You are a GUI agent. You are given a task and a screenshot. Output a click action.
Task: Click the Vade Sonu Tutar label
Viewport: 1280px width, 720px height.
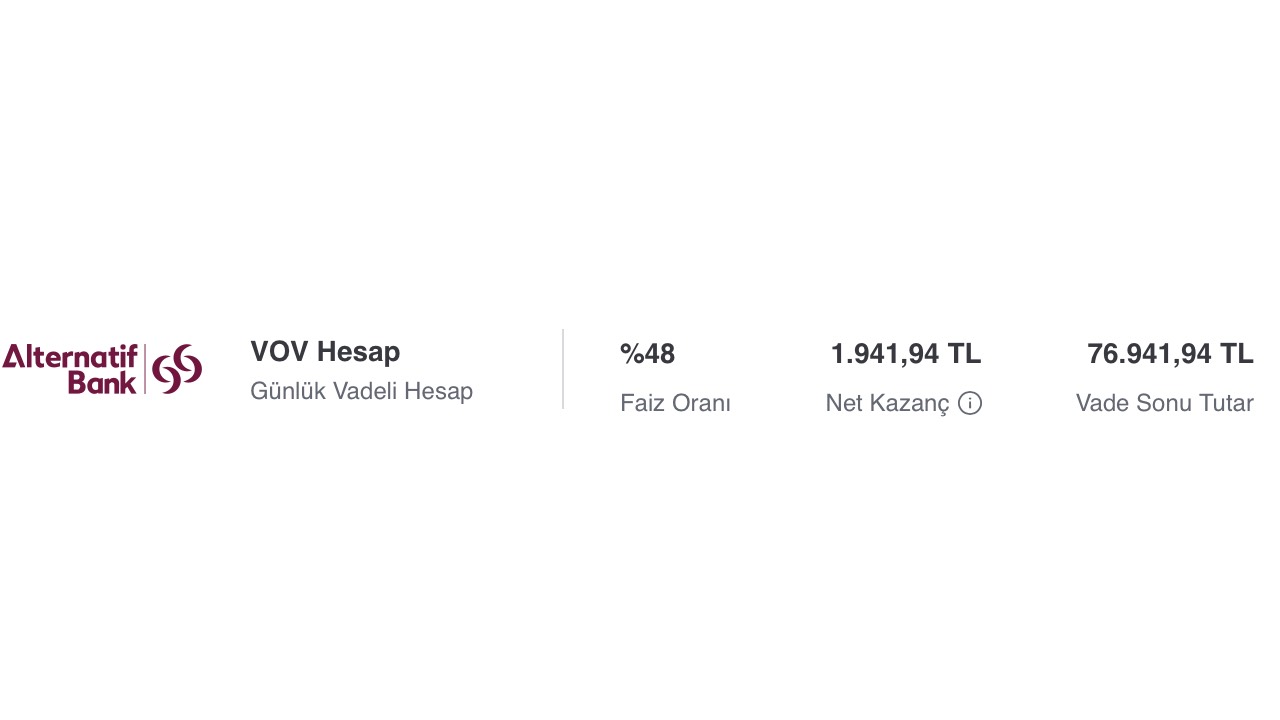1164,403
